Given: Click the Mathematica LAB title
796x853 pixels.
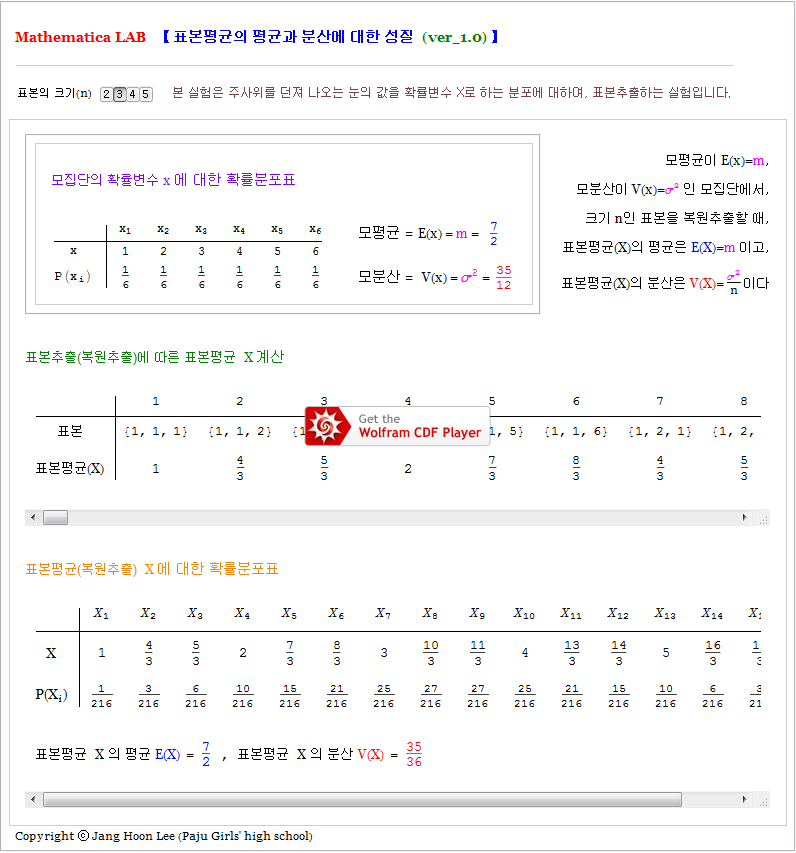Looking at the screenshot, I should (80, 37).
